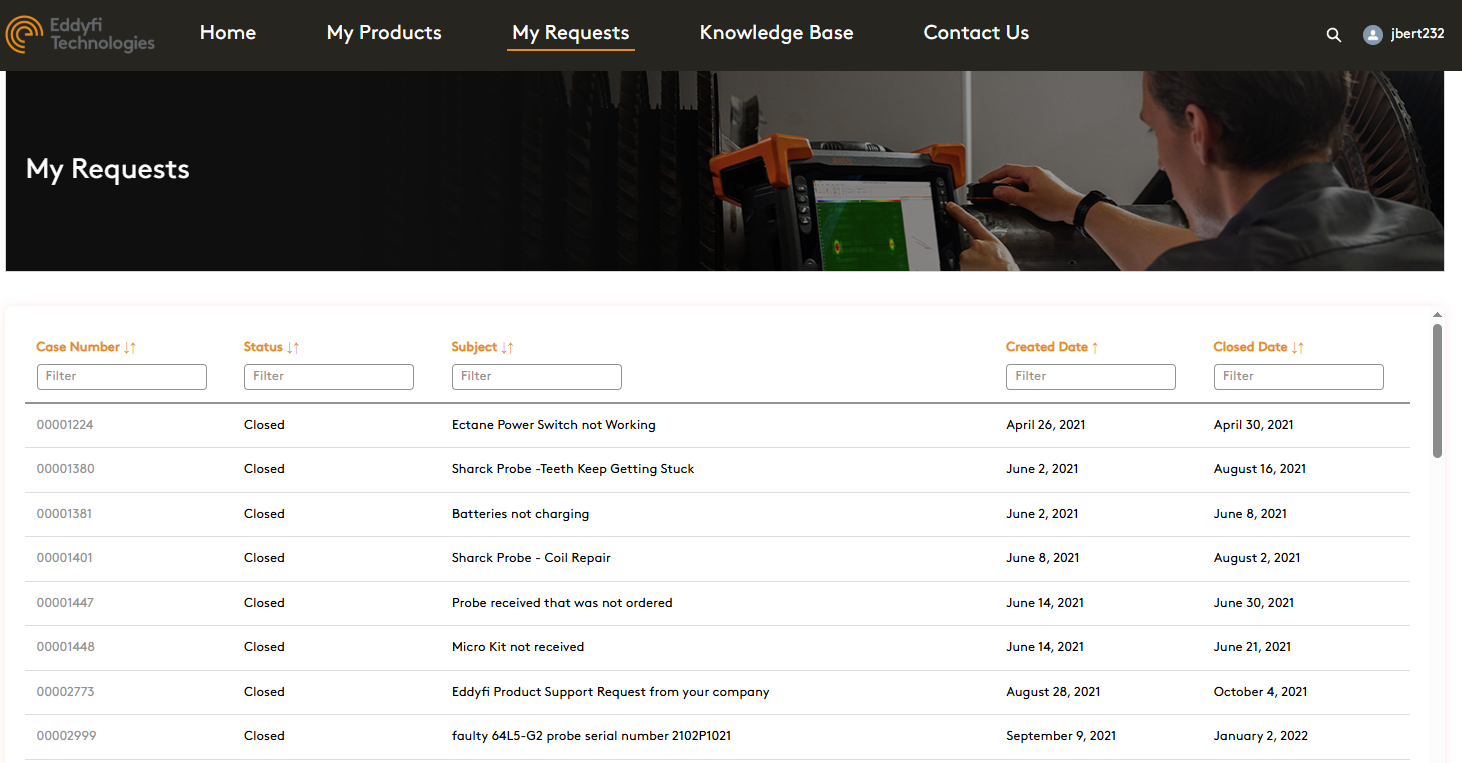This screenshot has height=763, width=1462.
Task: Click the user avatar icon
Action: (x=1372, y=34)
